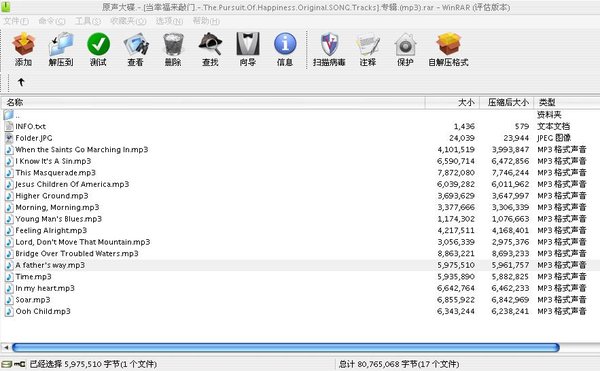
Task: Open the 收藏夹 (Favorites) menu
Action: coord(128,21)
